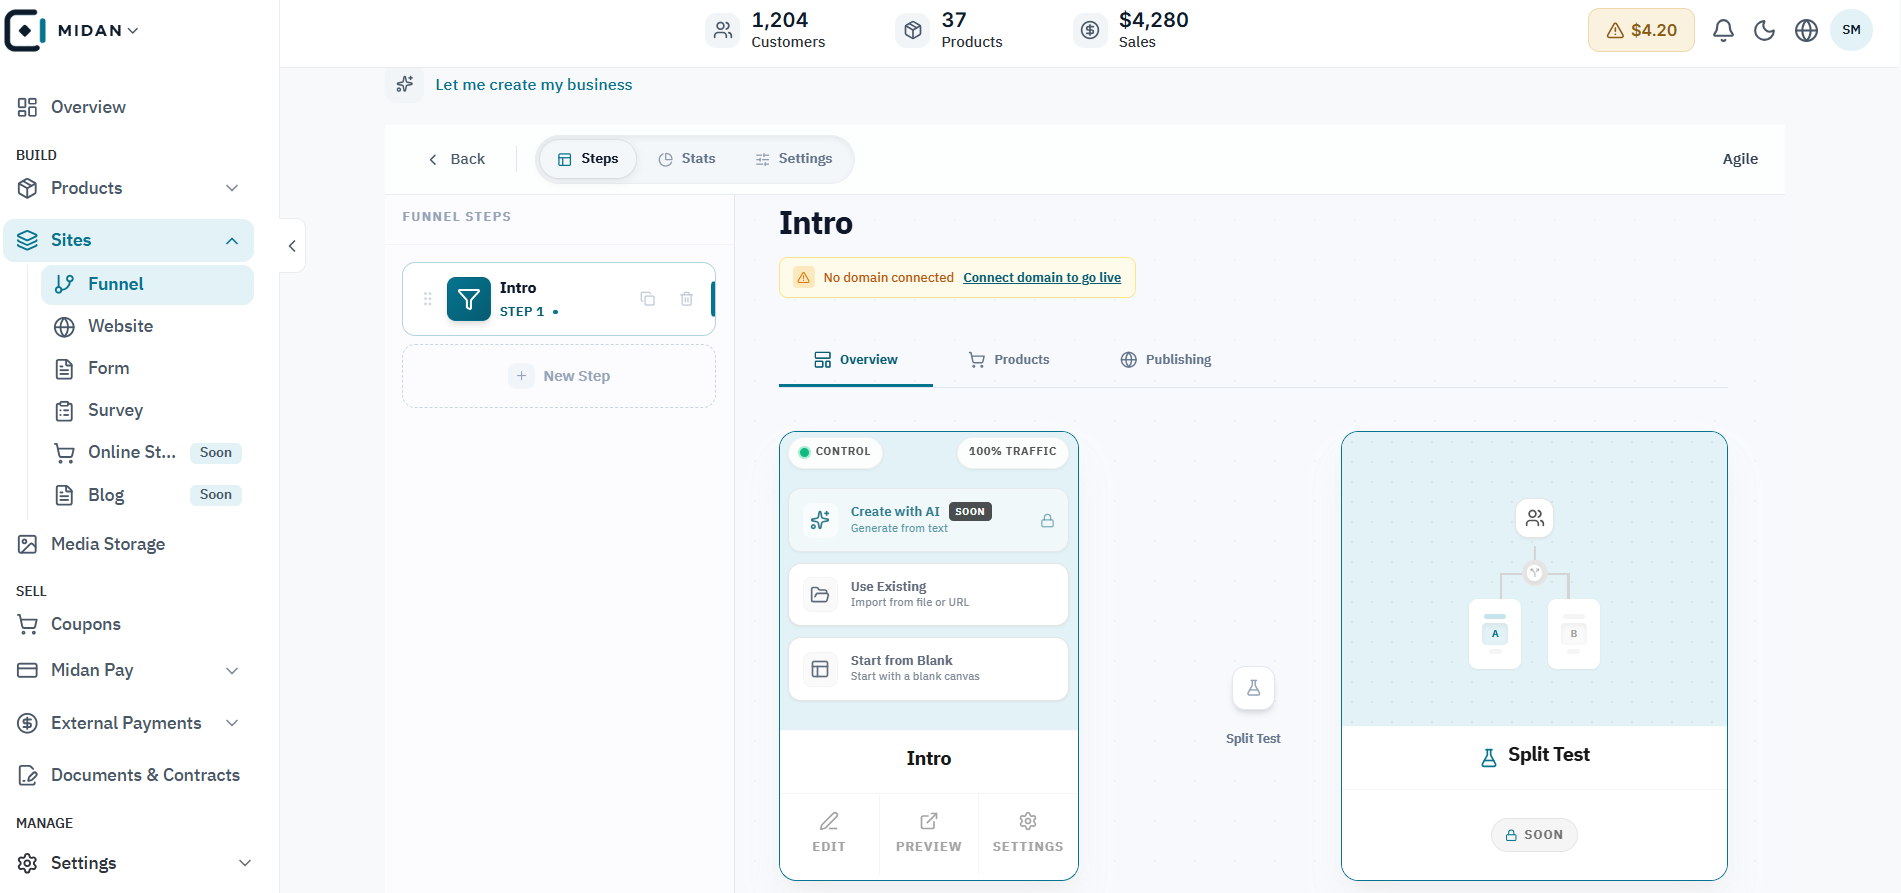Open the language globe menu
The image size is (1901, 893).
click(x=1806, y=31)
